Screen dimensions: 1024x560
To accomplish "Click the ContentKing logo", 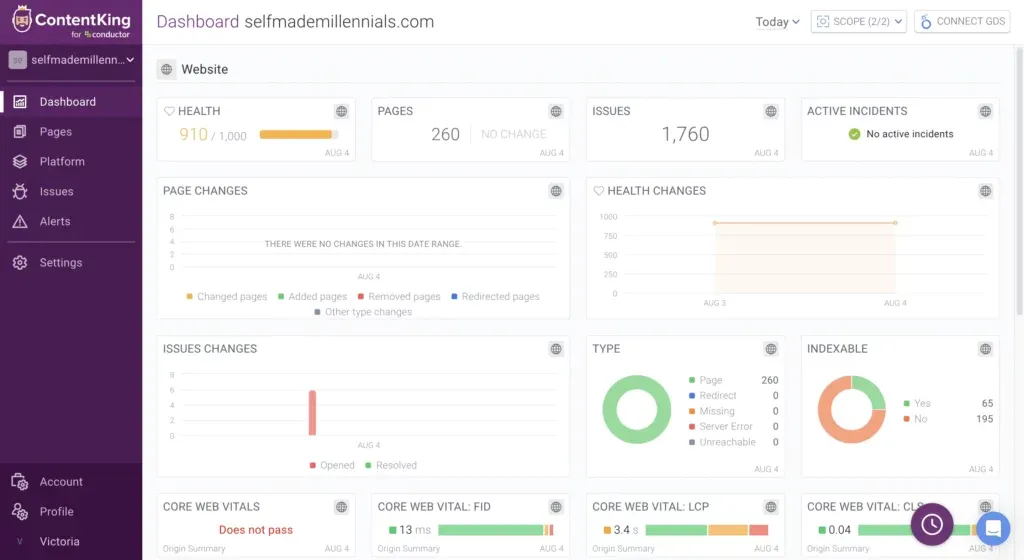I will [71, 22].
